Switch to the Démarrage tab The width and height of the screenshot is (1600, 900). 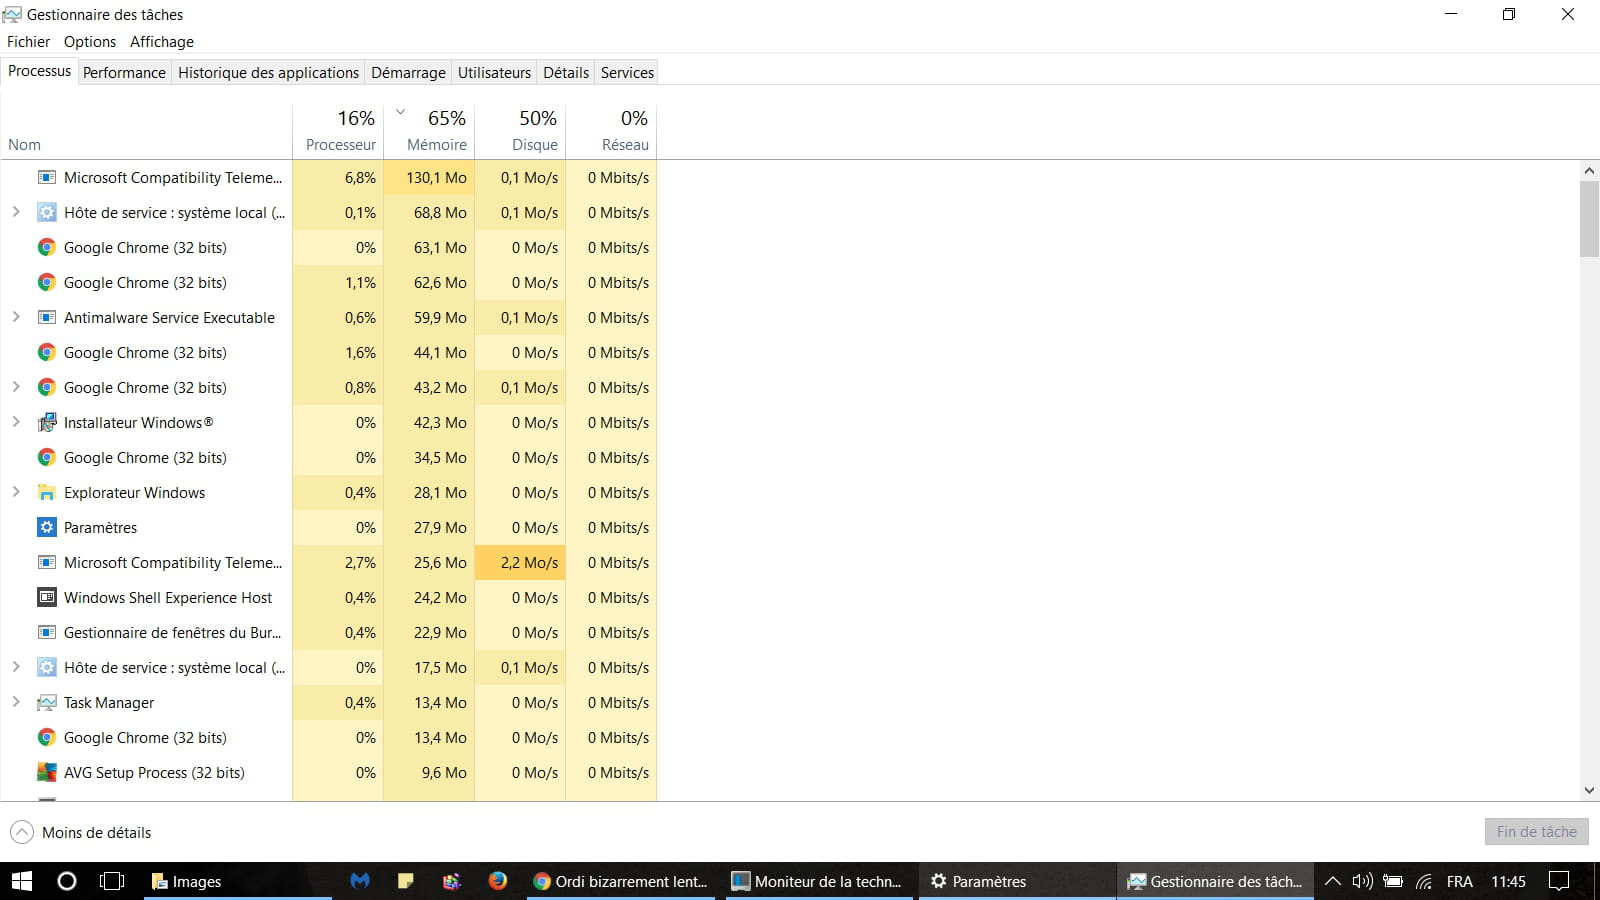pos(408,73)
